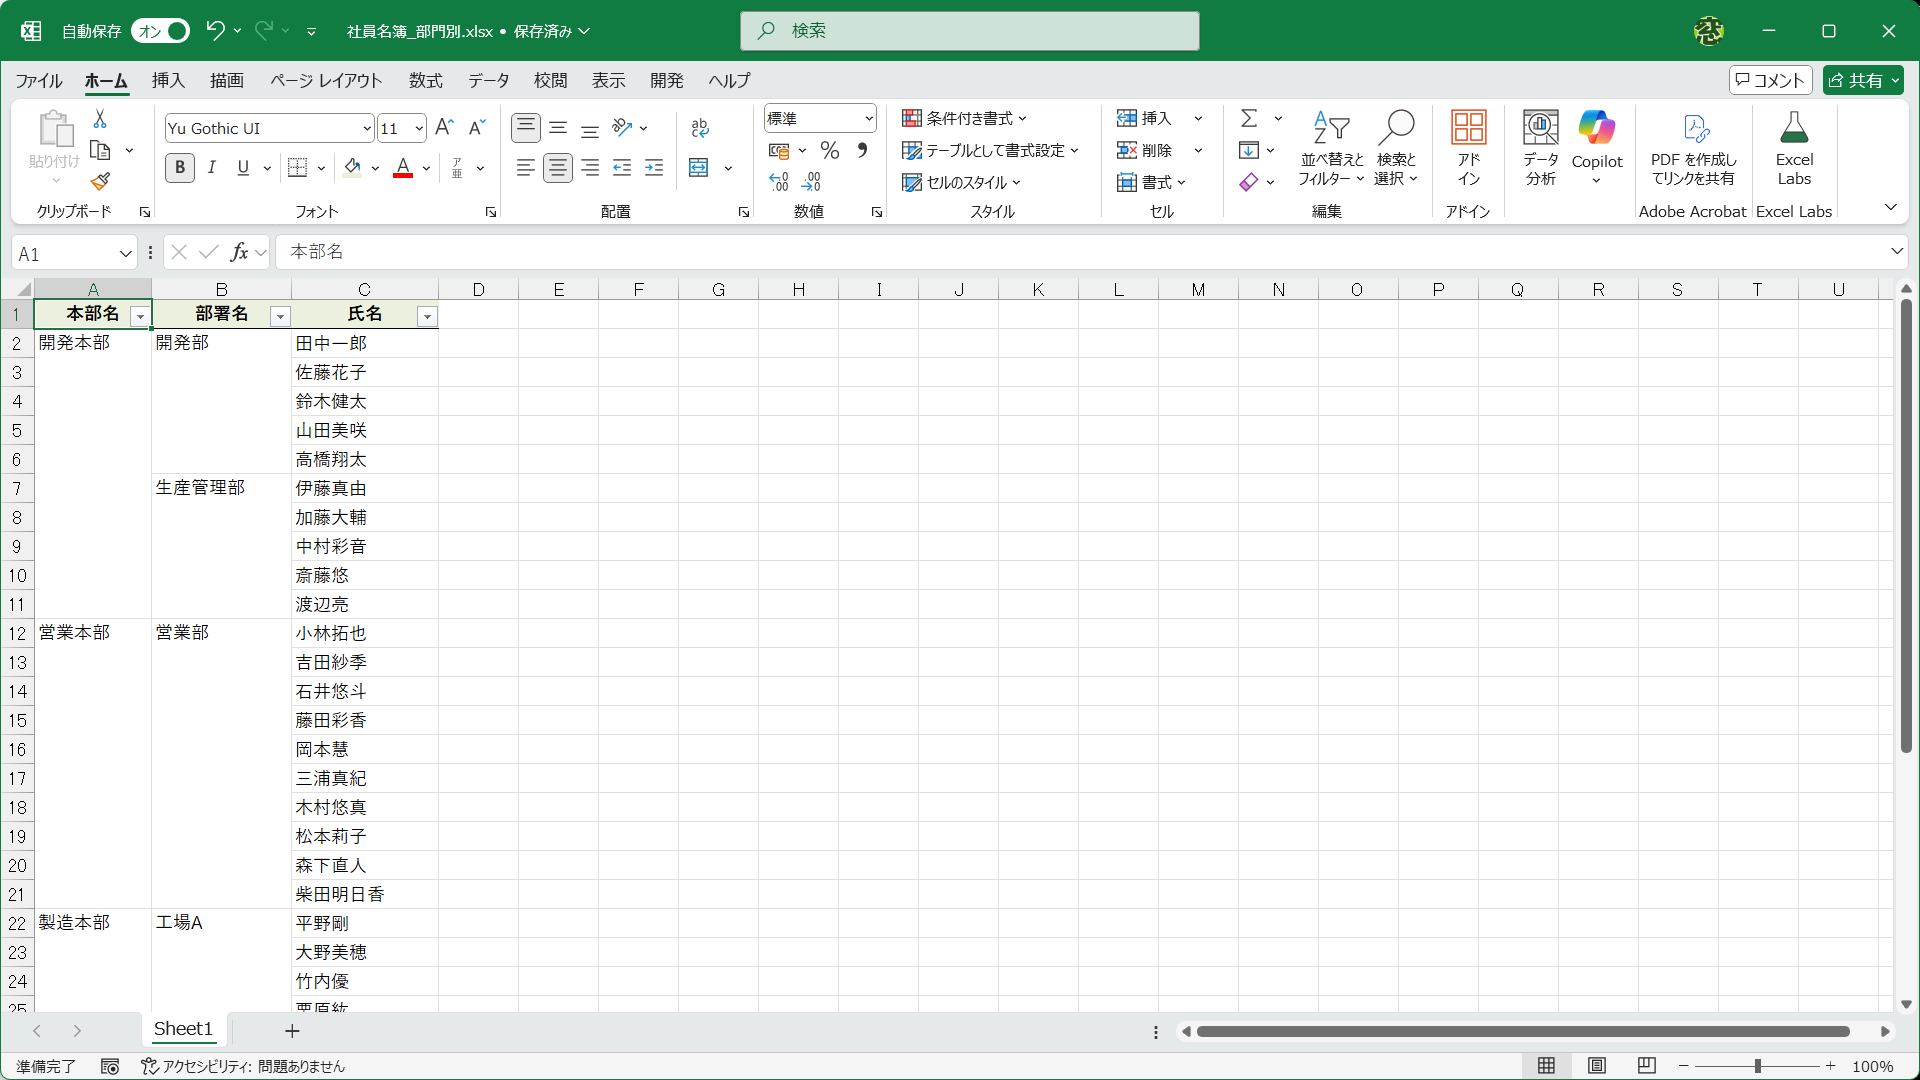Expand the number format 標準 combo box
The image size is (1920, 1080).
click(x=868, y=119)
